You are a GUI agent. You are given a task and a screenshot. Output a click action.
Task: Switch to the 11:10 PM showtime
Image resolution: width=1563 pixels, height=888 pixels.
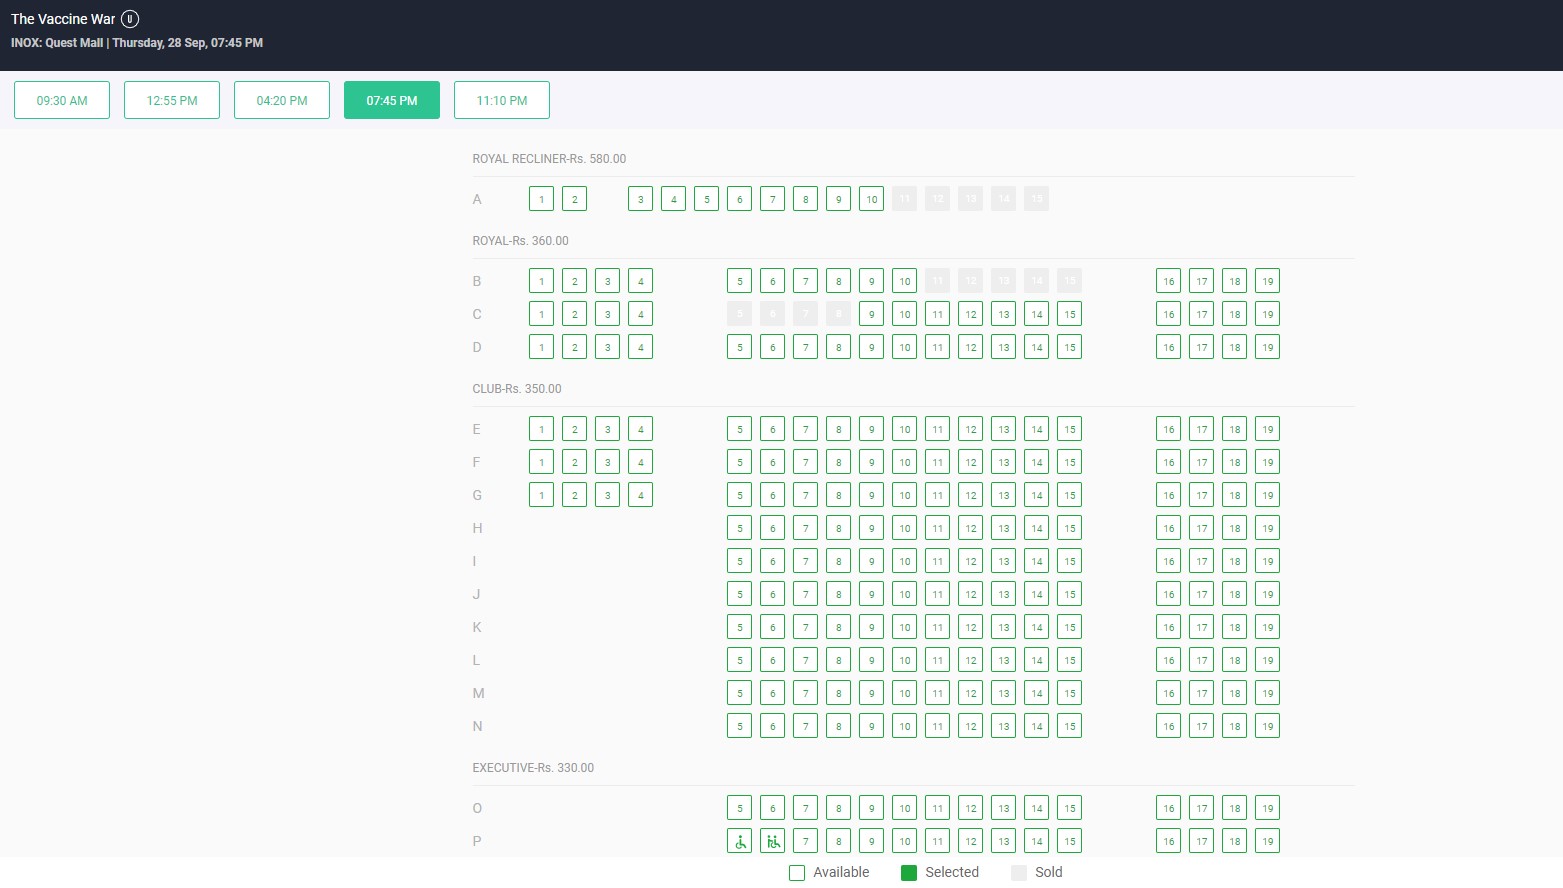click(502, 100)
